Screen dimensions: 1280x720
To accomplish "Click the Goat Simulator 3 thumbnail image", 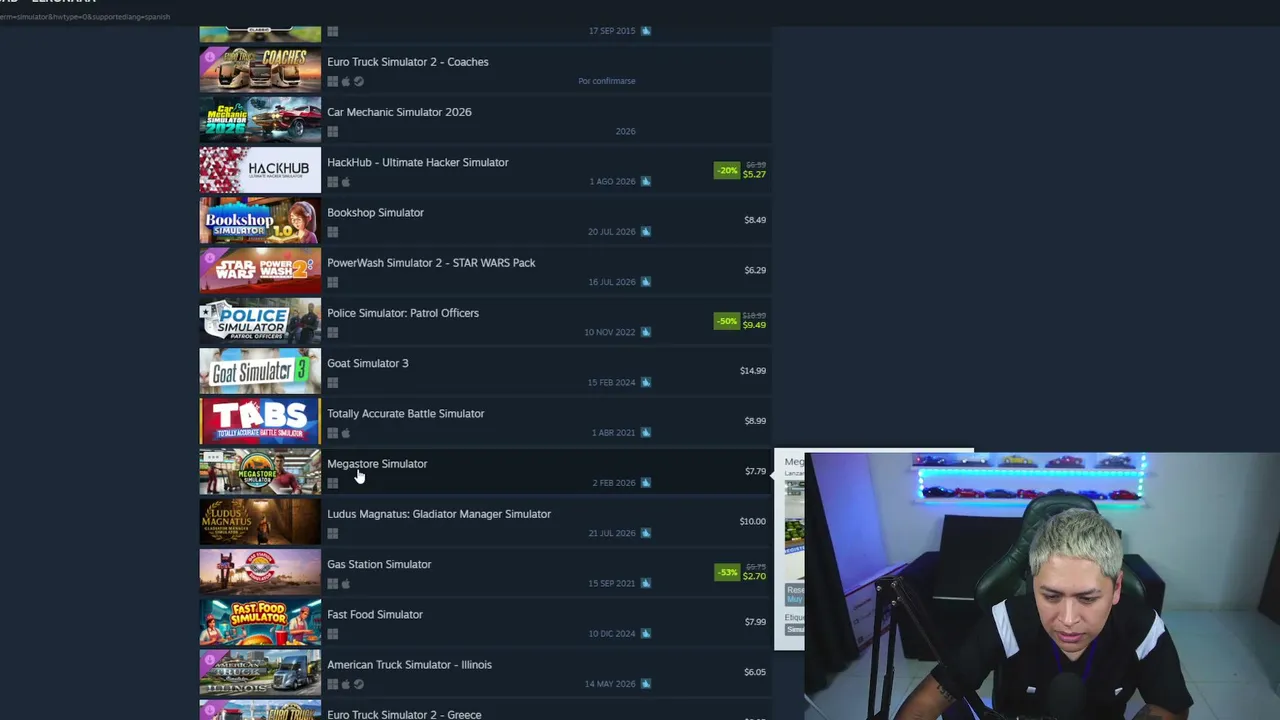I will click(x=260, y=371).
